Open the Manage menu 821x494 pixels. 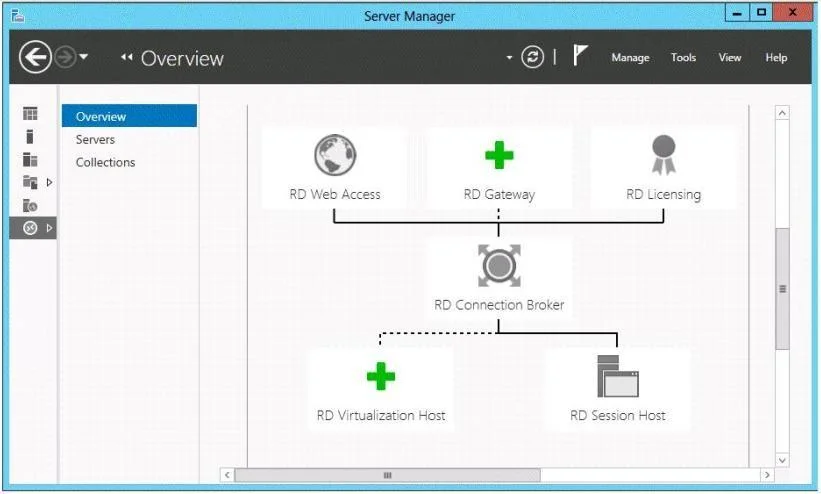click(630, 58)
